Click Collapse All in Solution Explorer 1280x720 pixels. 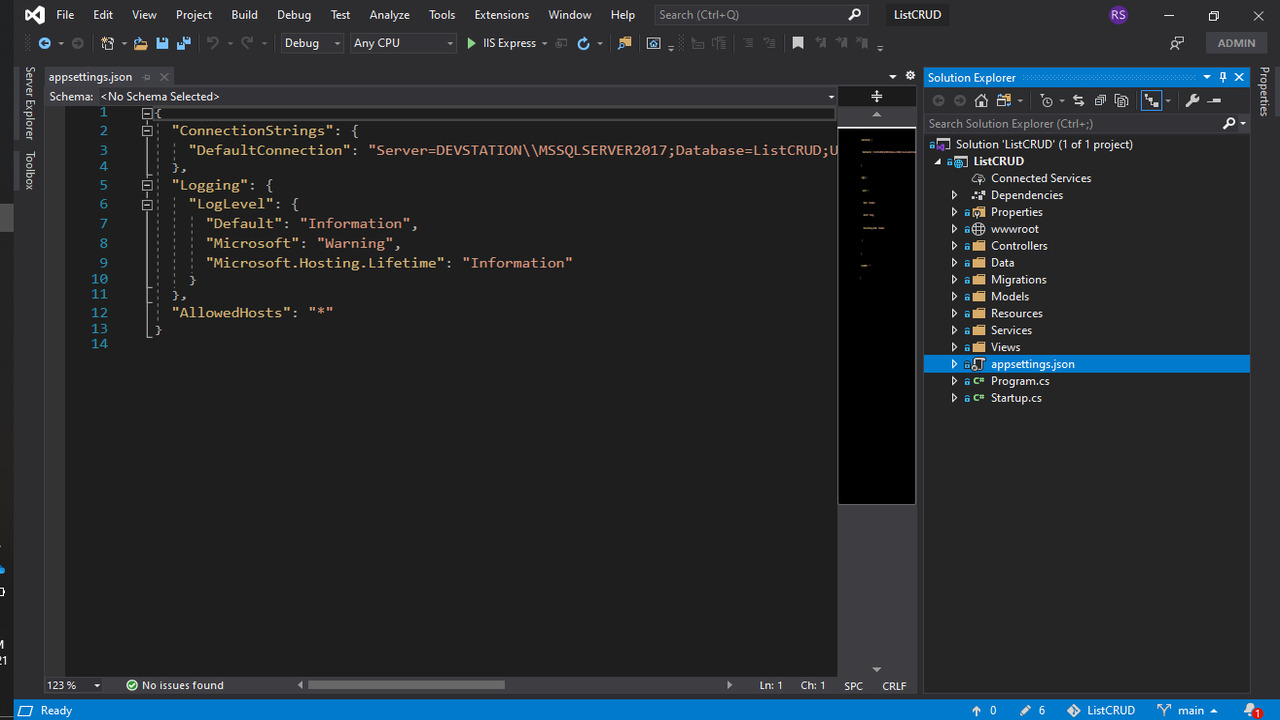[x=1100, y=101]
